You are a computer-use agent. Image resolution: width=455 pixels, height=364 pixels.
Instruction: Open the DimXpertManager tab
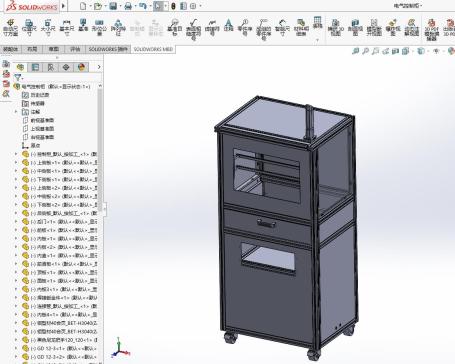click(66, 67)
